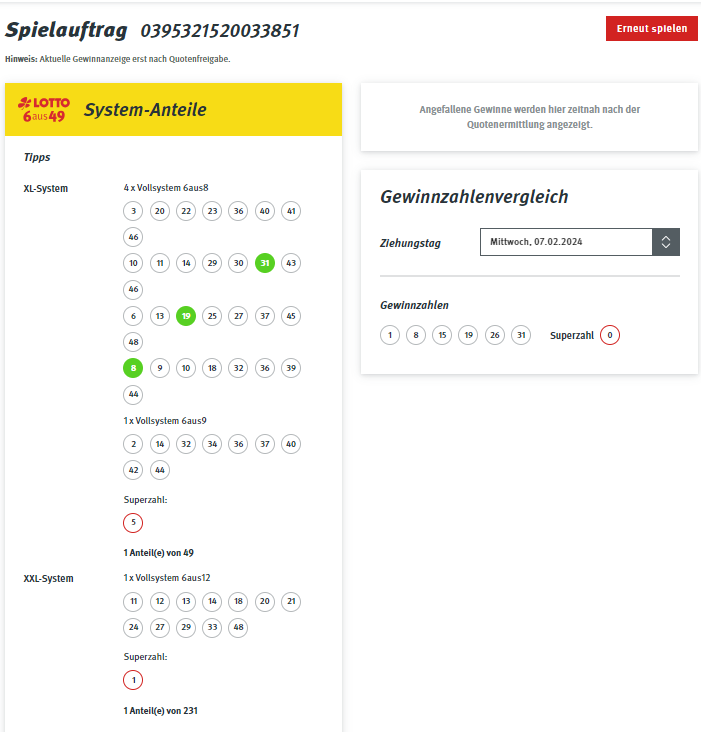Click number 9 ball in fourth tip
701x732 pixels.
160,368
